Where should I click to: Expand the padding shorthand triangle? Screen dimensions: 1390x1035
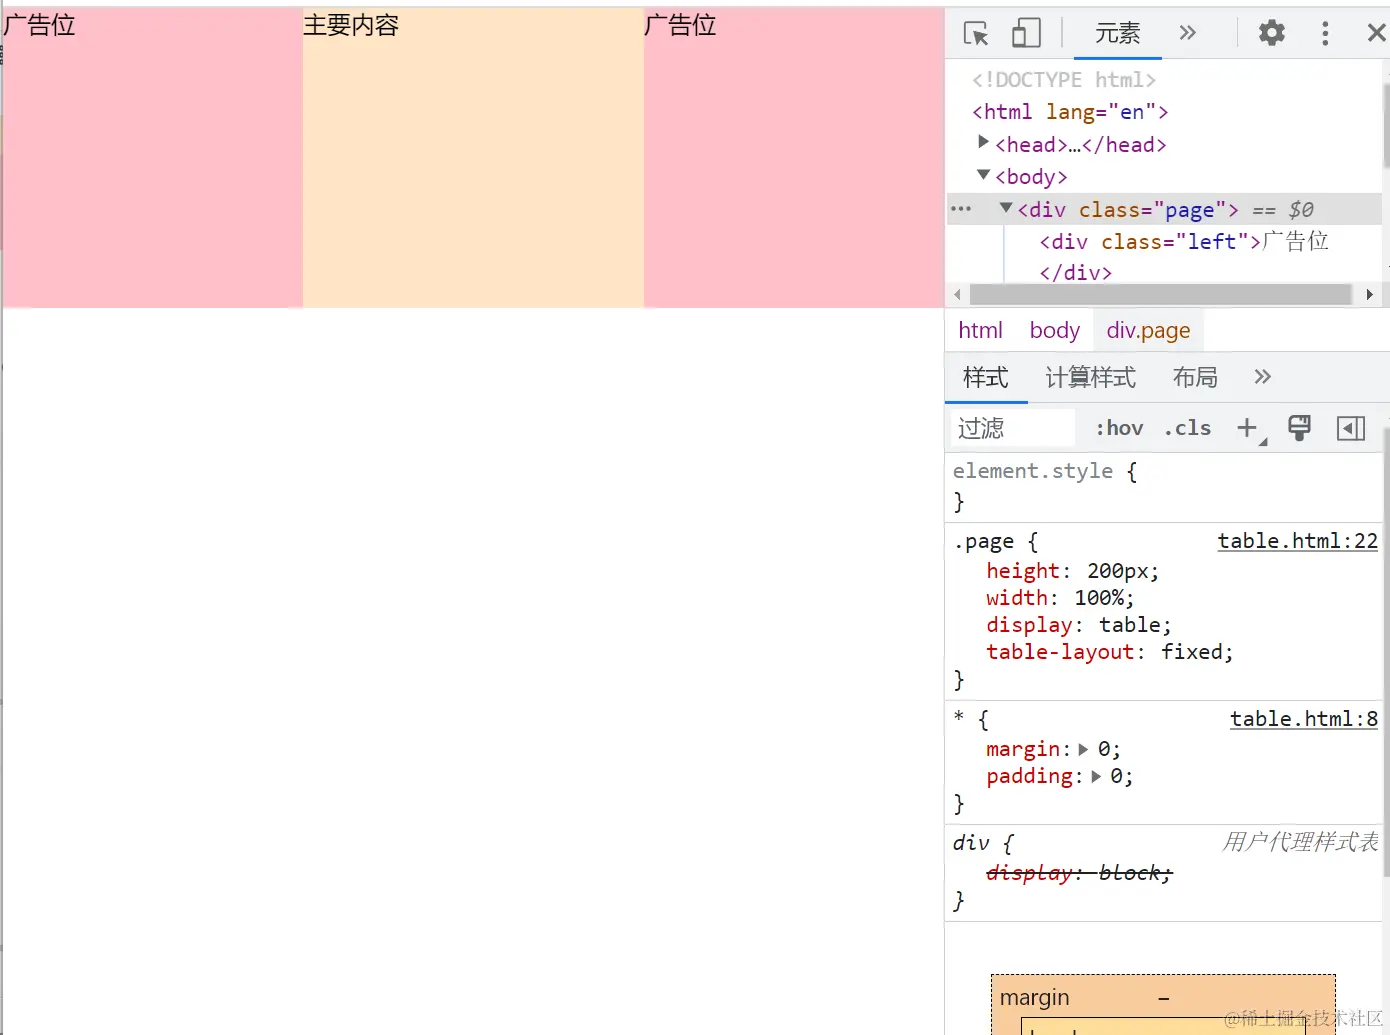point(1096,777)
